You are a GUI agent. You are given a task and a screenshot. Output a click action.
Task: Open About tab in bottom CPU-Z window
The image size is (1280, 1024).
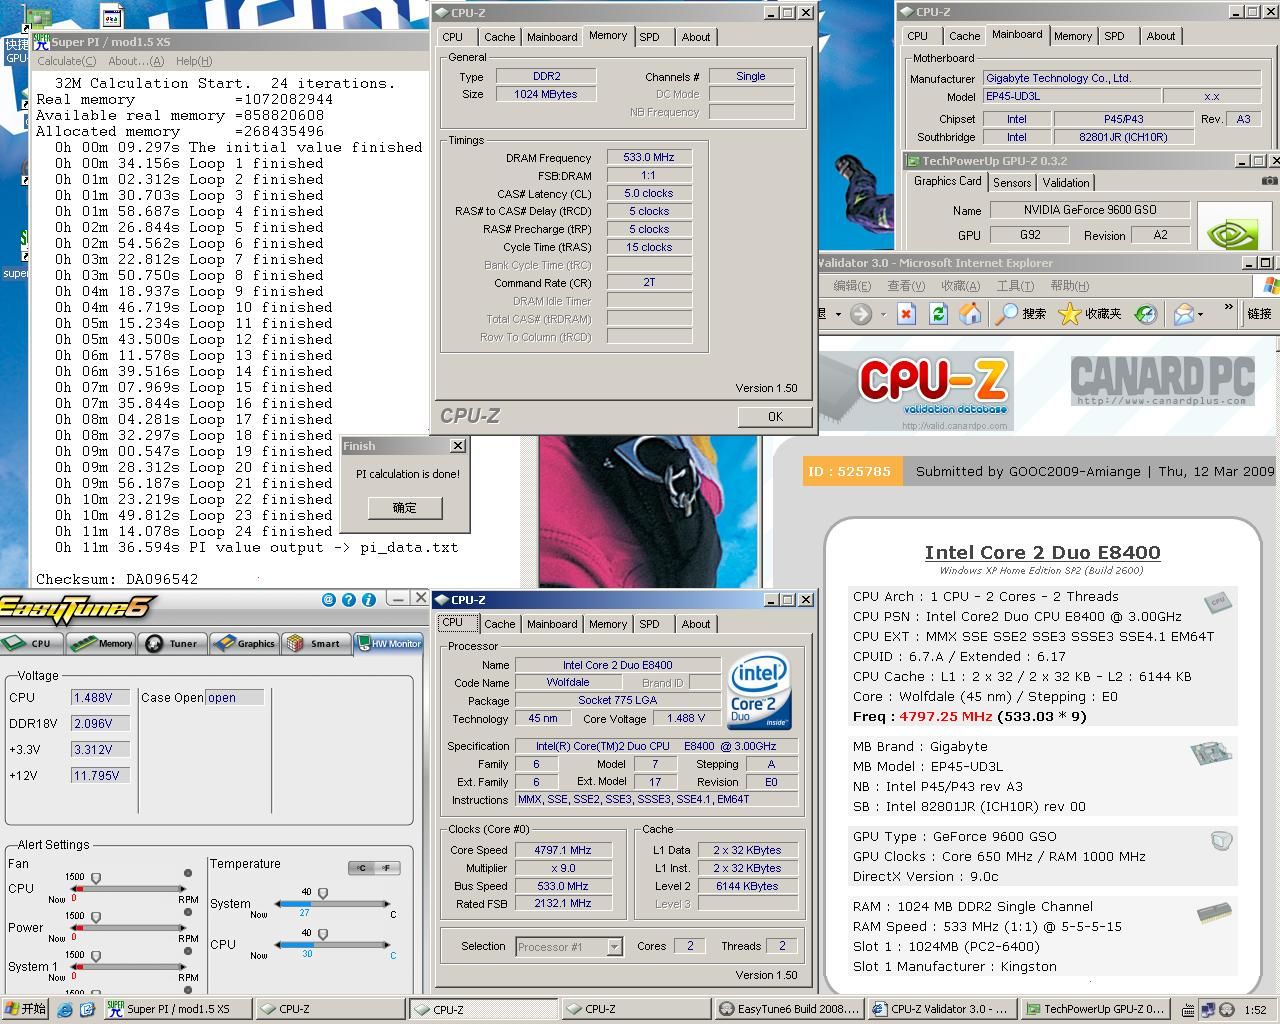point(696,624)
